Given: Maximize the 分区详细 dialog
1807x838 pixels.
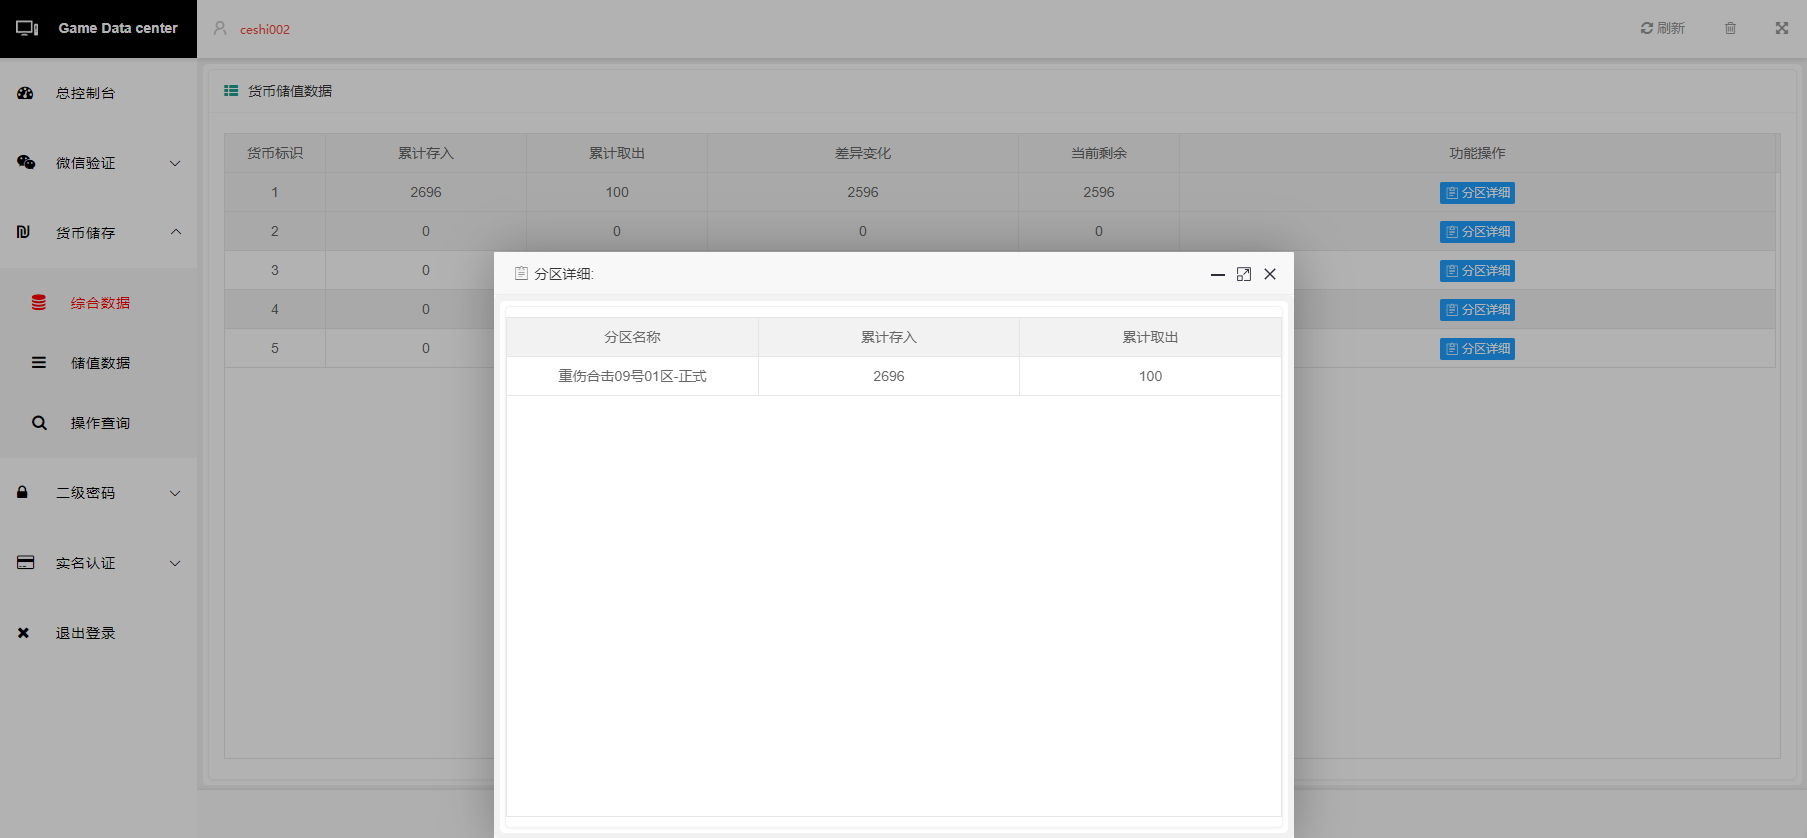Looking at the screenshot, I should (1244, 274).
